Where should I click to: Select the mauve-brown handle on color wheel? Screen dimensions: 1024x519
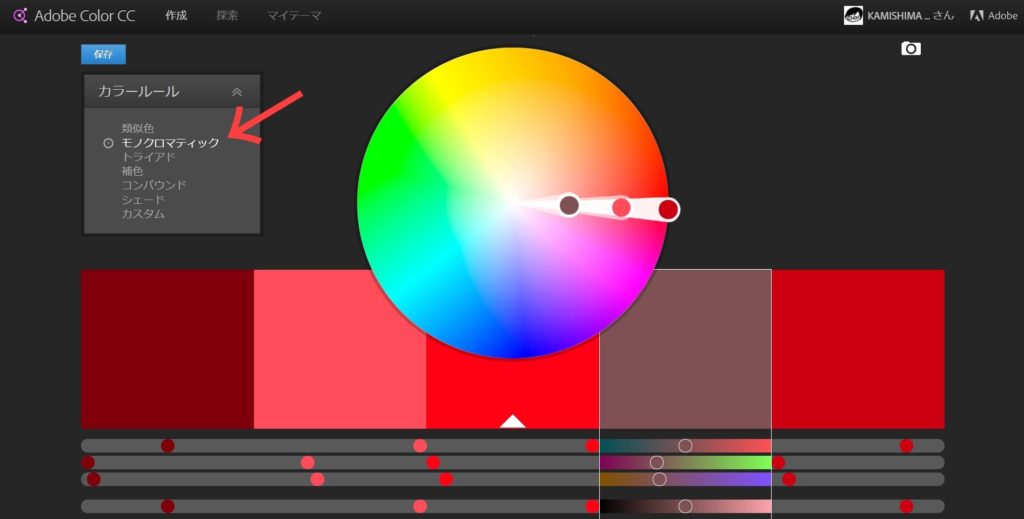tap(569, 205)
